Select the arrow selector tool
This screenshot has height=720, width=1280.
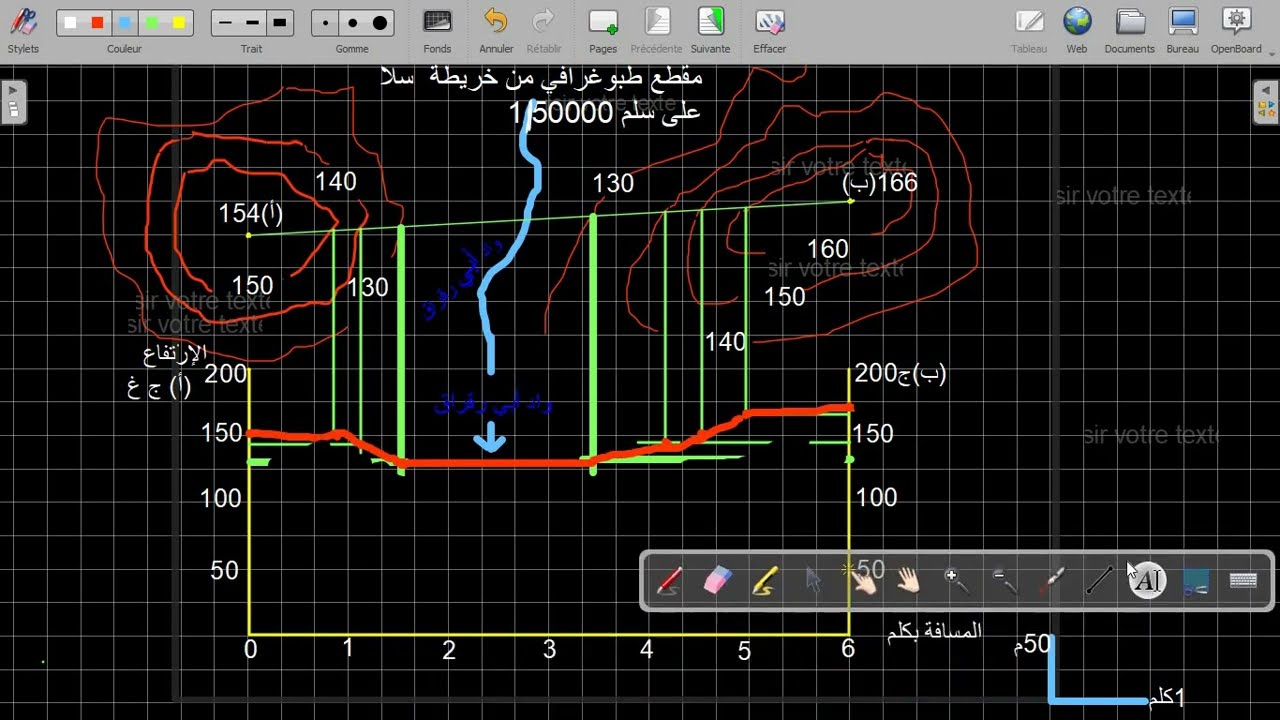813,580
